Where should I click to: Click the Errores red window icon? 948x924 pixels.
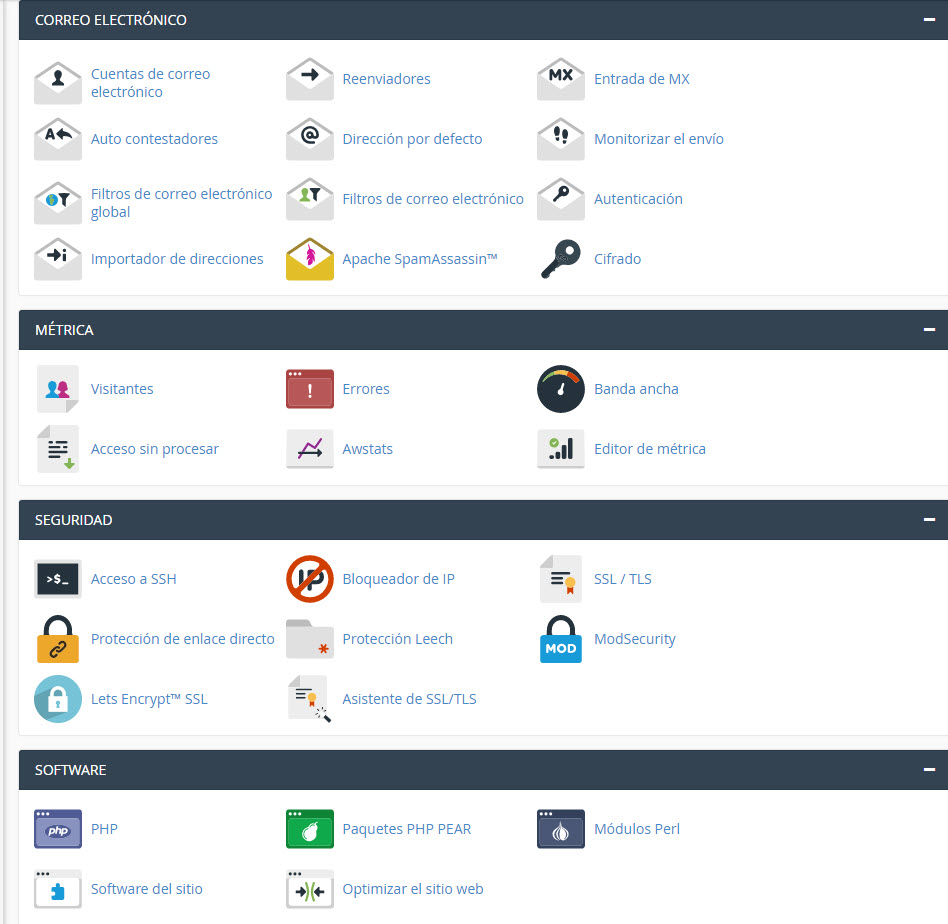[310, 389]
